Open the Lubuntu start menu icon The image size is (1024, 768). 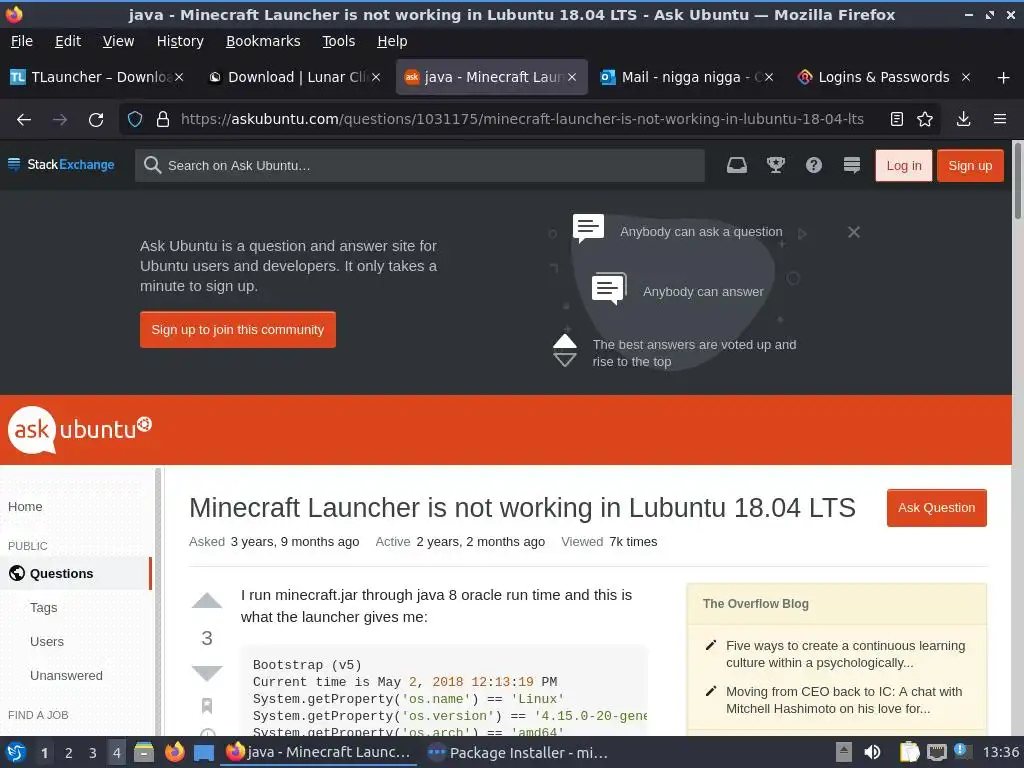[16, 752]
